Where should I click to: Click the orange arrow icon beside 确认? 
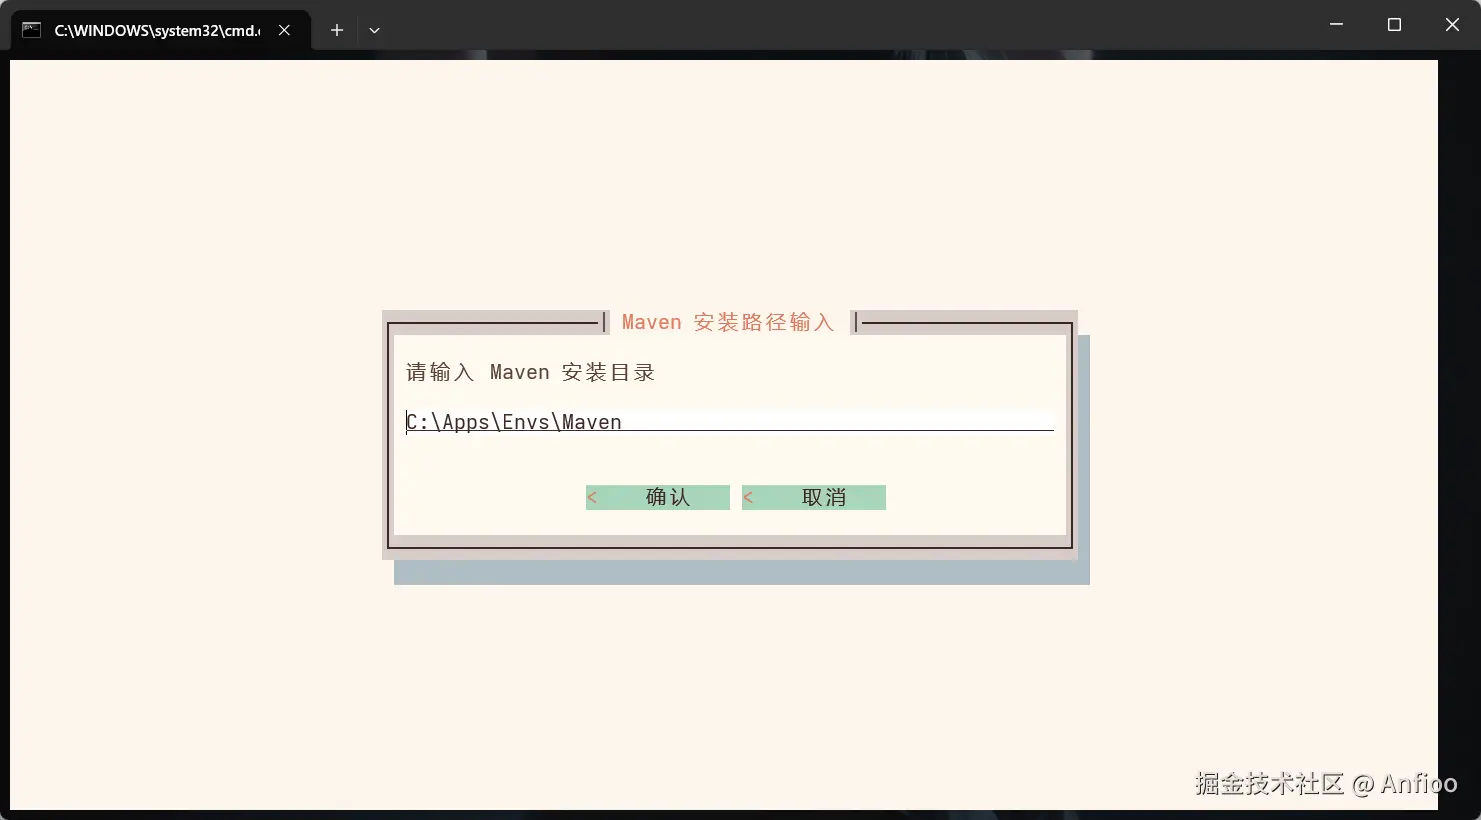coord(592,497)
